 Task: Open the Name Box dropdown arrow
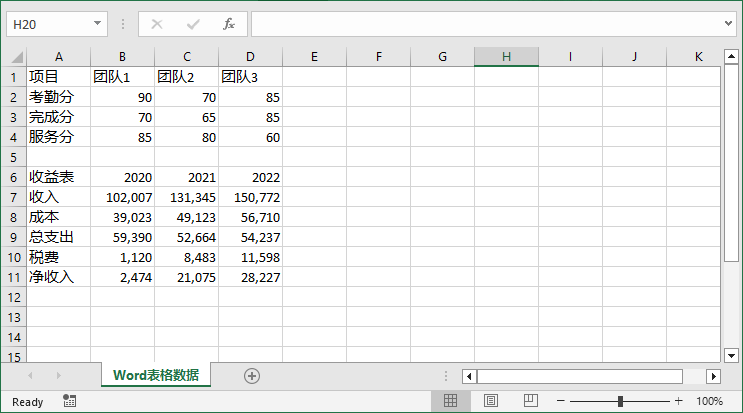pos(97,24)
